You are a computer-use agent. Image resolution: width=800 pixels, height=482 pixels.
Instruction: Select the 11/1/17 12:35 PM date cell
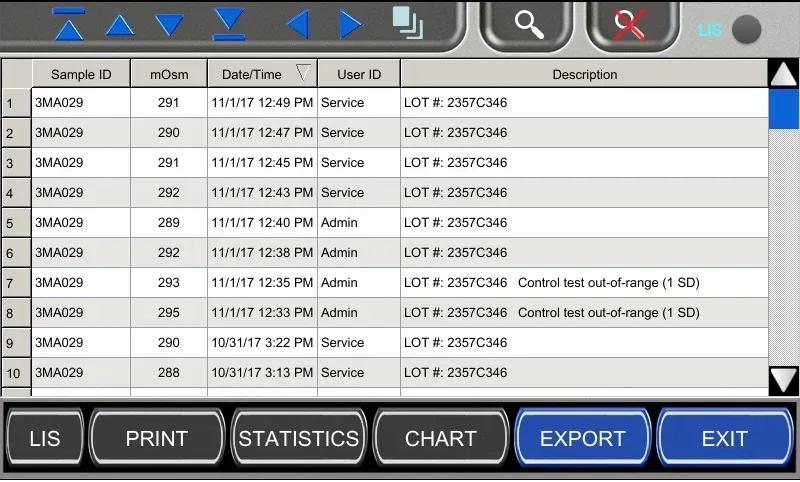coord(262,283)
